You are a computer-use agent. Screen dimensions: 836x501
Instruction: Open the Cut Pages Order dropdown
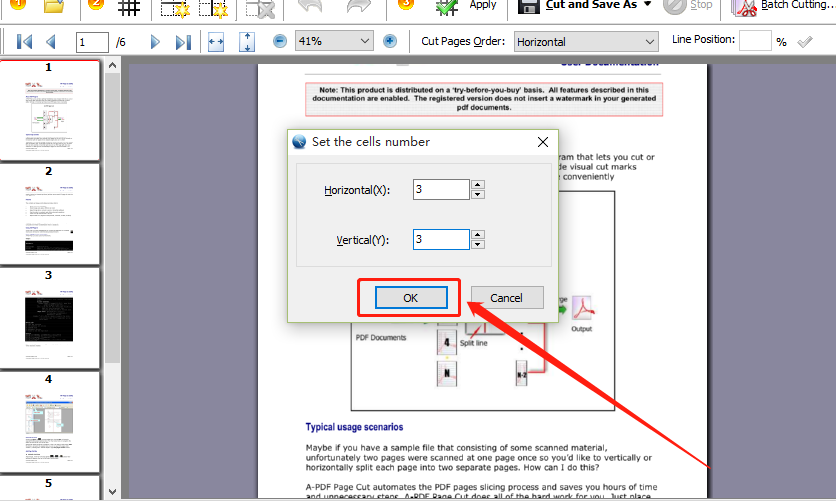(x=586, y=42)
